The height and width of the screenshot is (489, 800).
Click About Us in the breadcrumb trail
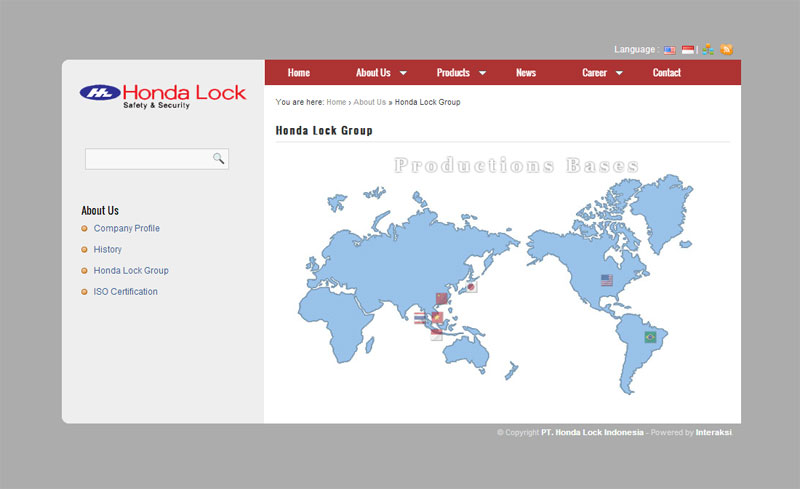(x=370, y=102)
